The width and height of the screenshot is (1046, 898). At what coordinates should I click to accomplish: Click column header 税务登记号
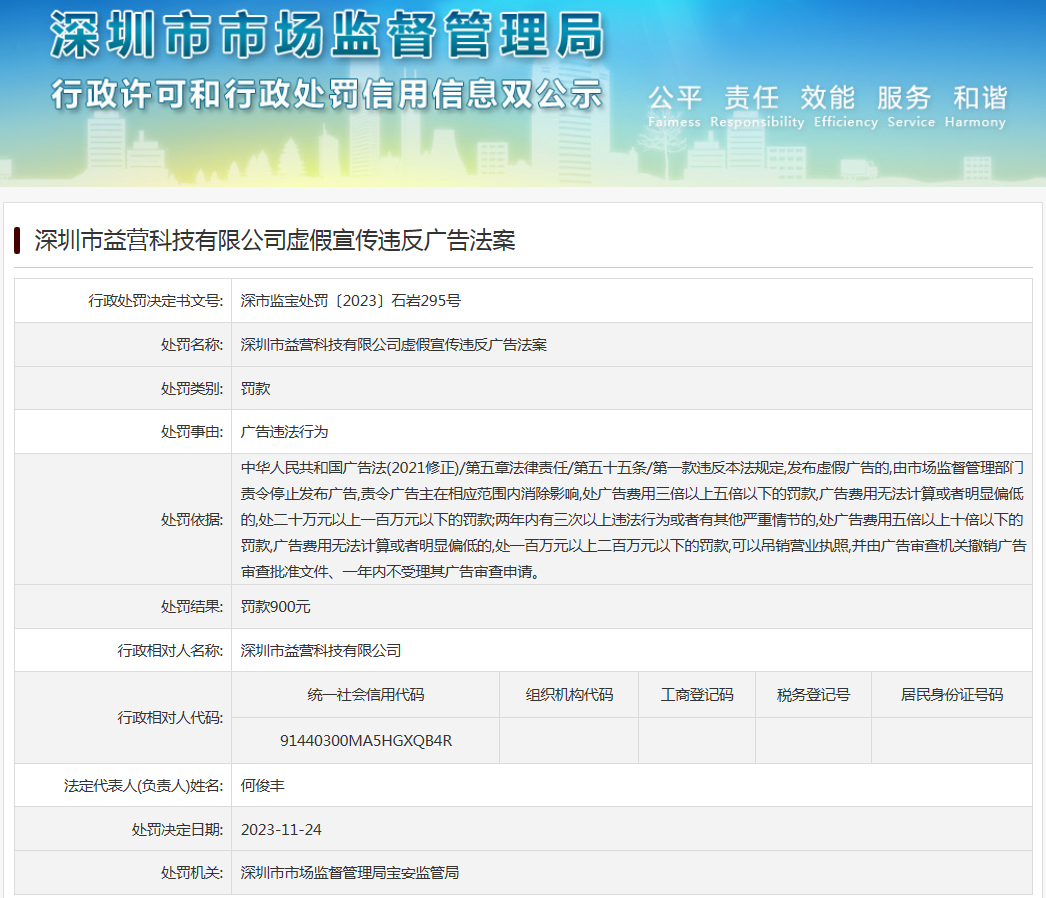(x=813, y=695)
